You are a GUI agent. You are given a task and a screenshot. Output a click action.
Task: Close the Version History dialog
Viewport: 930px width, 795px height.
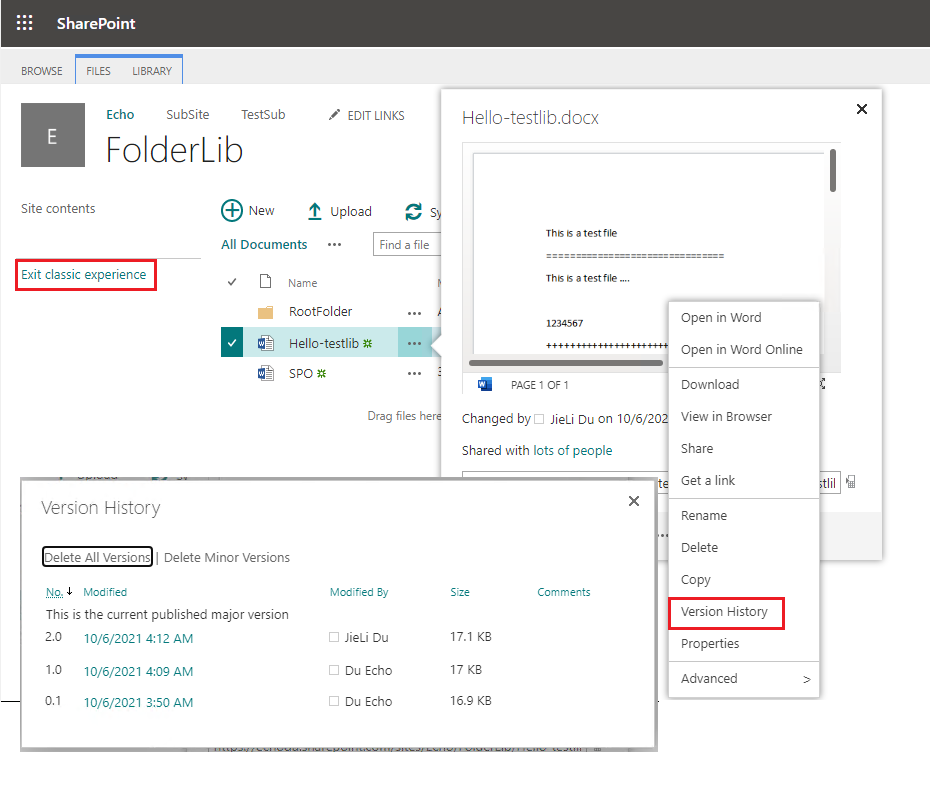click(633, 501)
